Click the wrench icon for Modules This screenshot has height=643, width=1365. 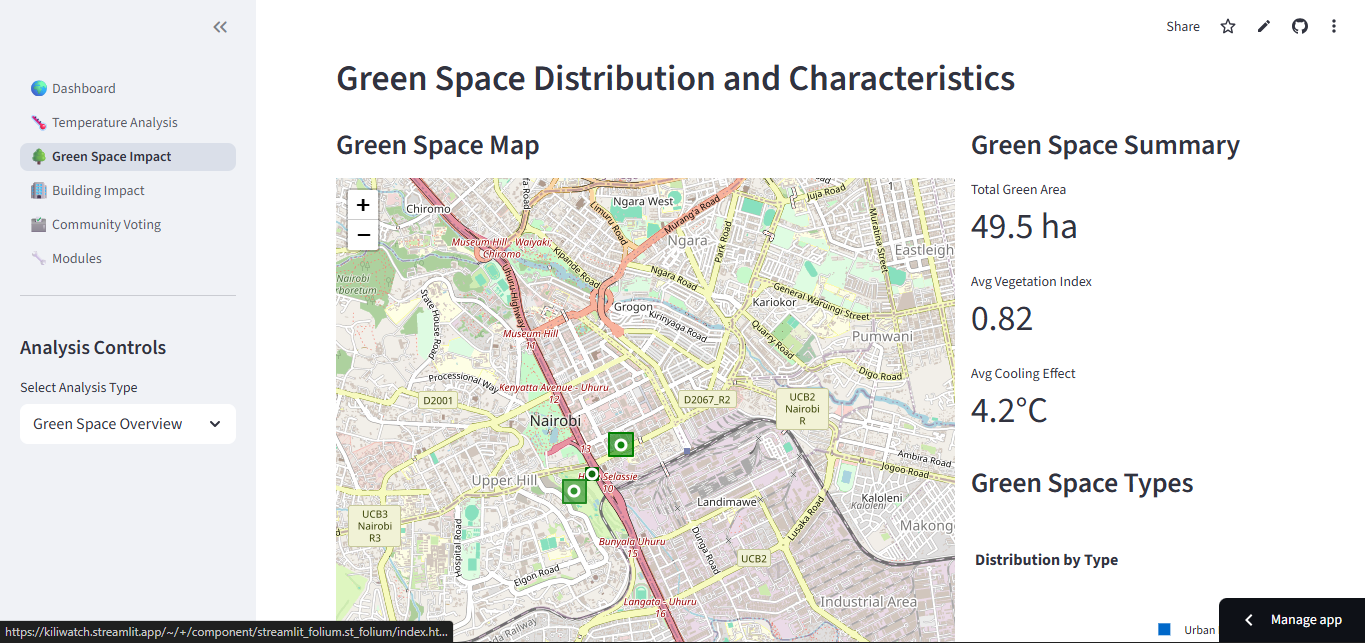(39, 258)
